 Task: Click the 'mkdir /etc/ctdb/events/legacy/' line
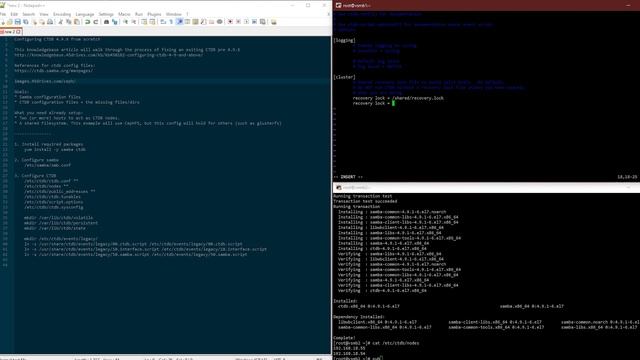(61, 239)
